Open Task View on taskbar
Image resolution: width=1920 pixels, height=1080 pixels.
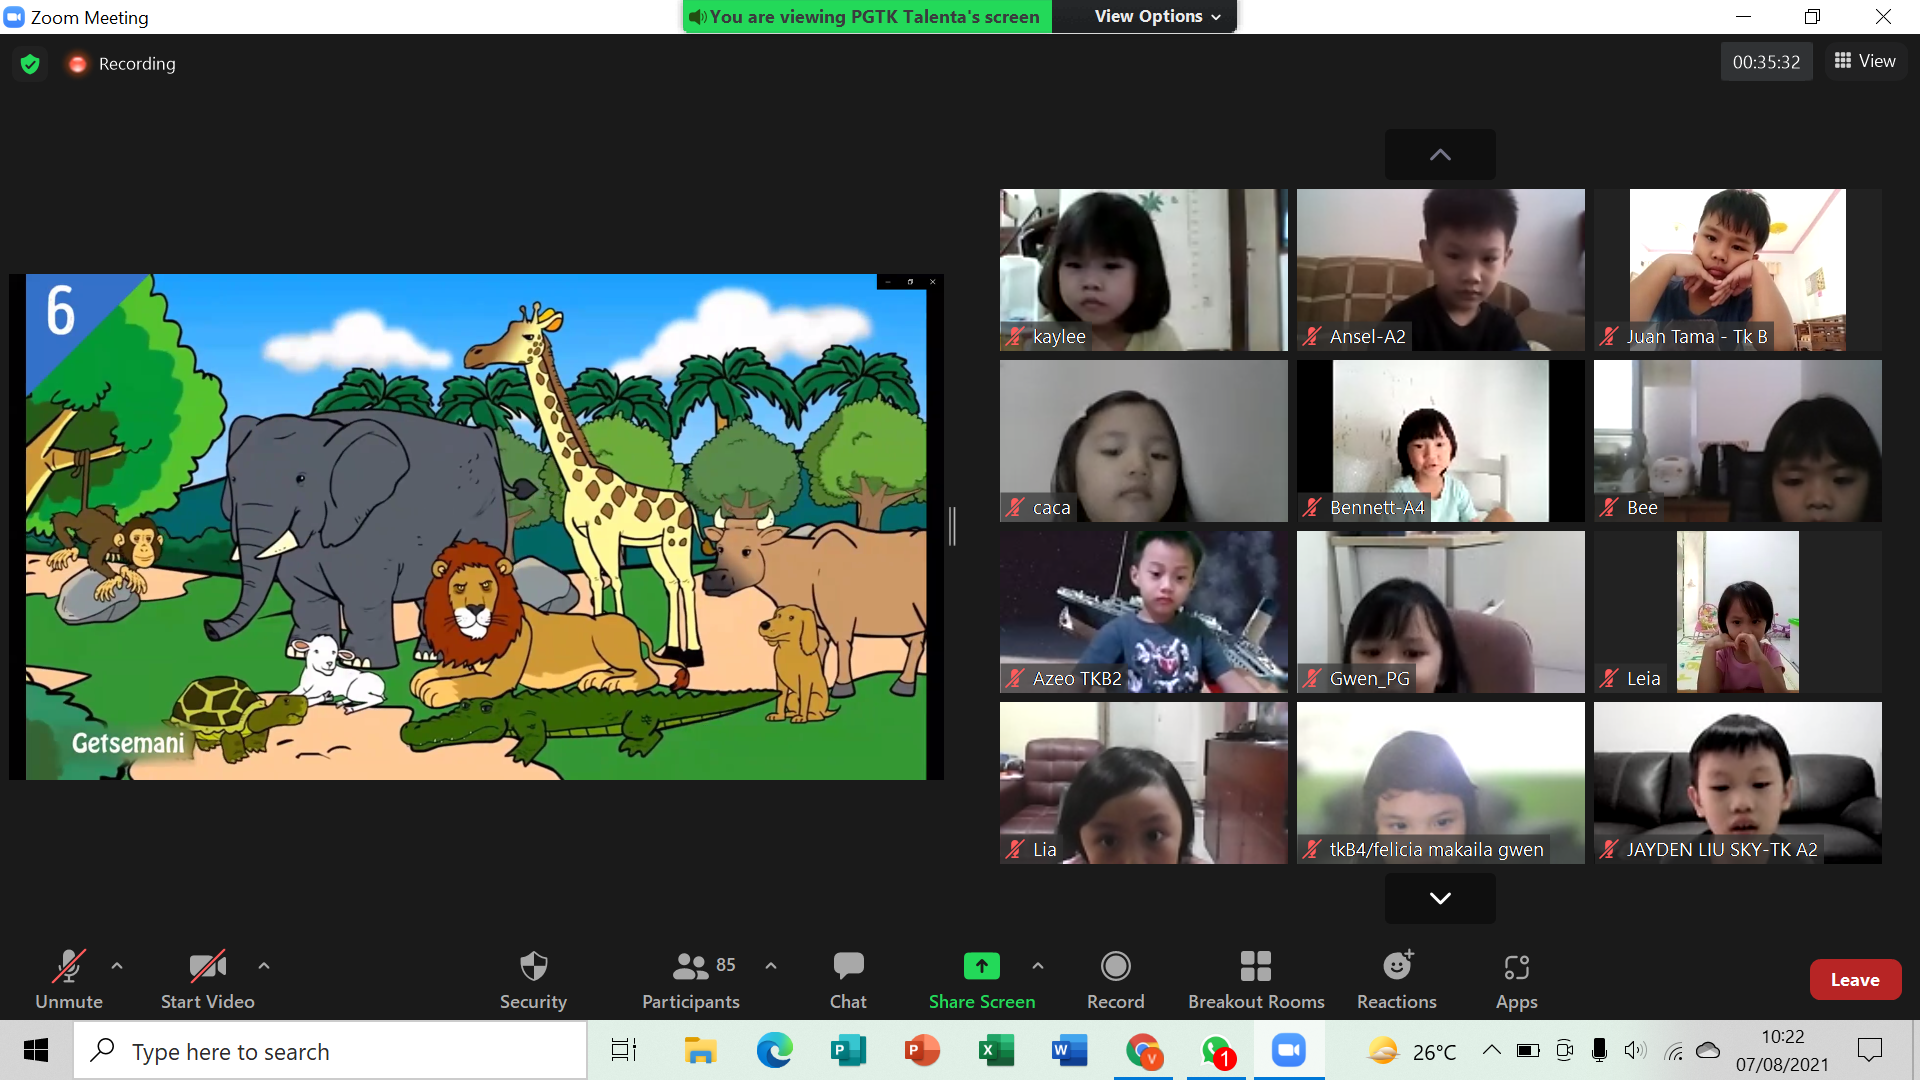point(624,1051)
